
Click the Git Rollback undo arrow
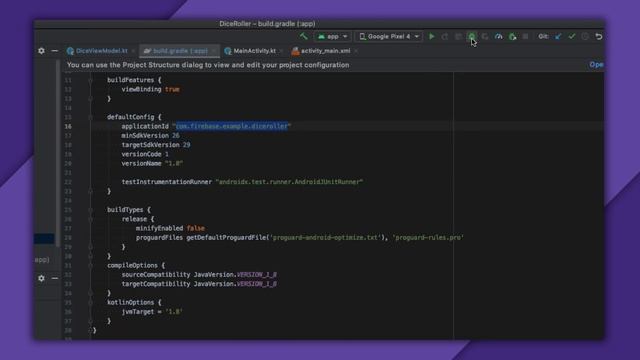(x=599, y=36)
